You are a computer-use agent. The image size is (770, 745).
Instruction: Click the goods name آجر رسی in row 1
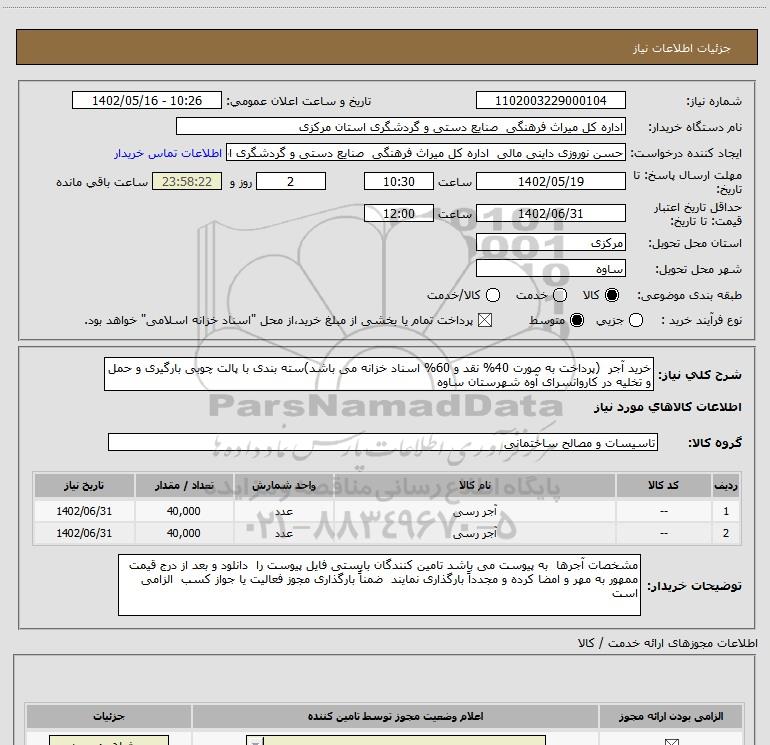474,511
